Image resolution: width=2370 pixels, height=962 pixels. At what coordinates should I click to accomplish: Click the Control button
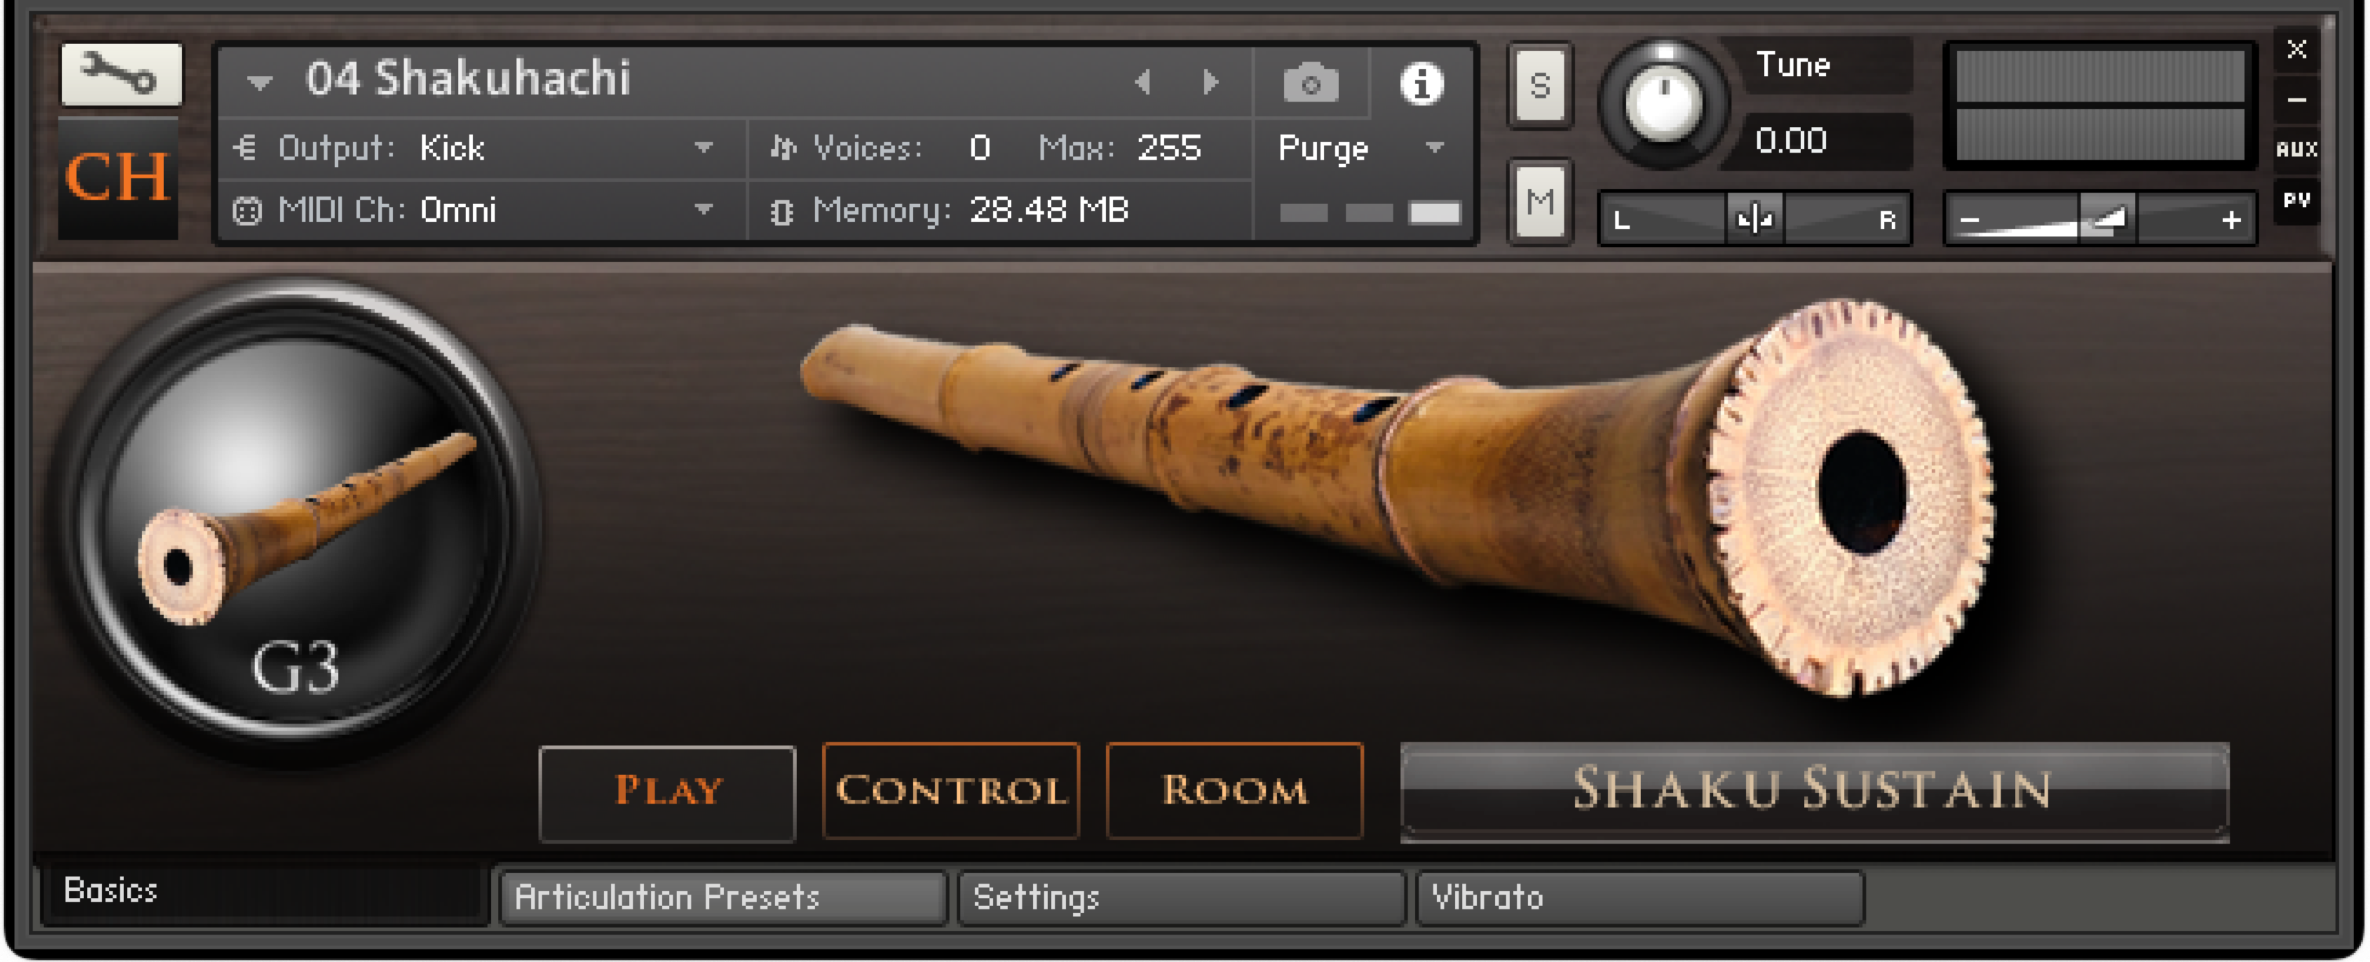(x=951, y=791)
